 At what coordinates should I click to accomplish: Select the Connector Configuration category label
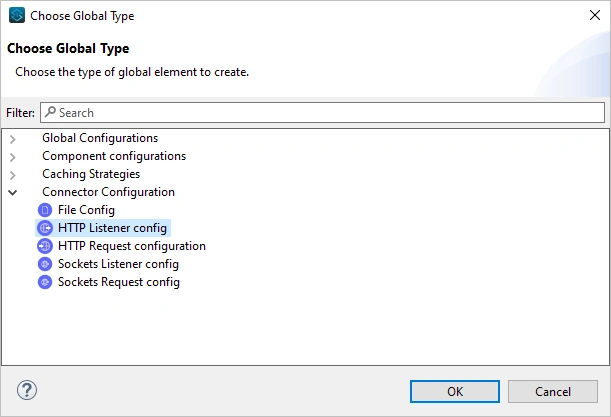coord(108,192)
